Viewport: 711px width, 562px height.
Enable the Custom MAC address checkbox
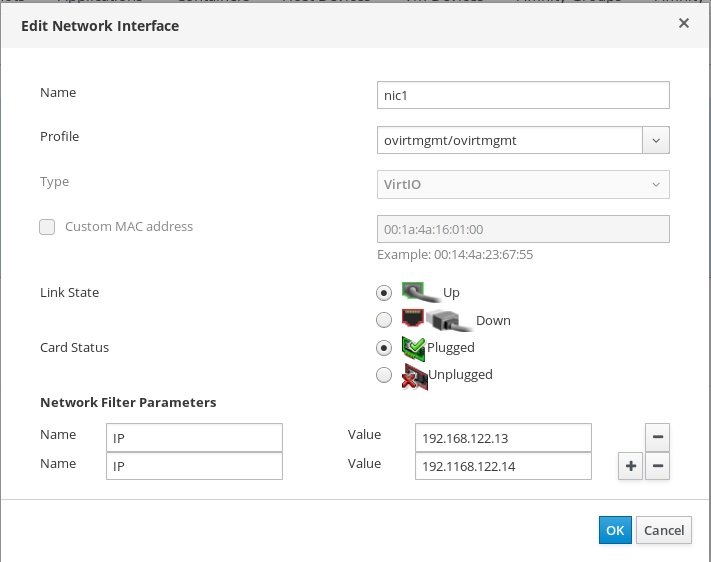(47, 227)
